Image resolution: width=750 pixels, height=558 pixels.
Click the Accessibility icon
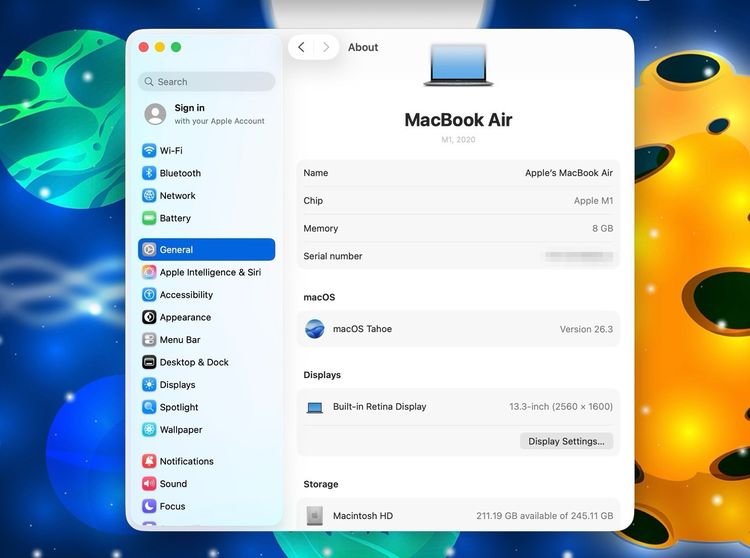(149, 295)
